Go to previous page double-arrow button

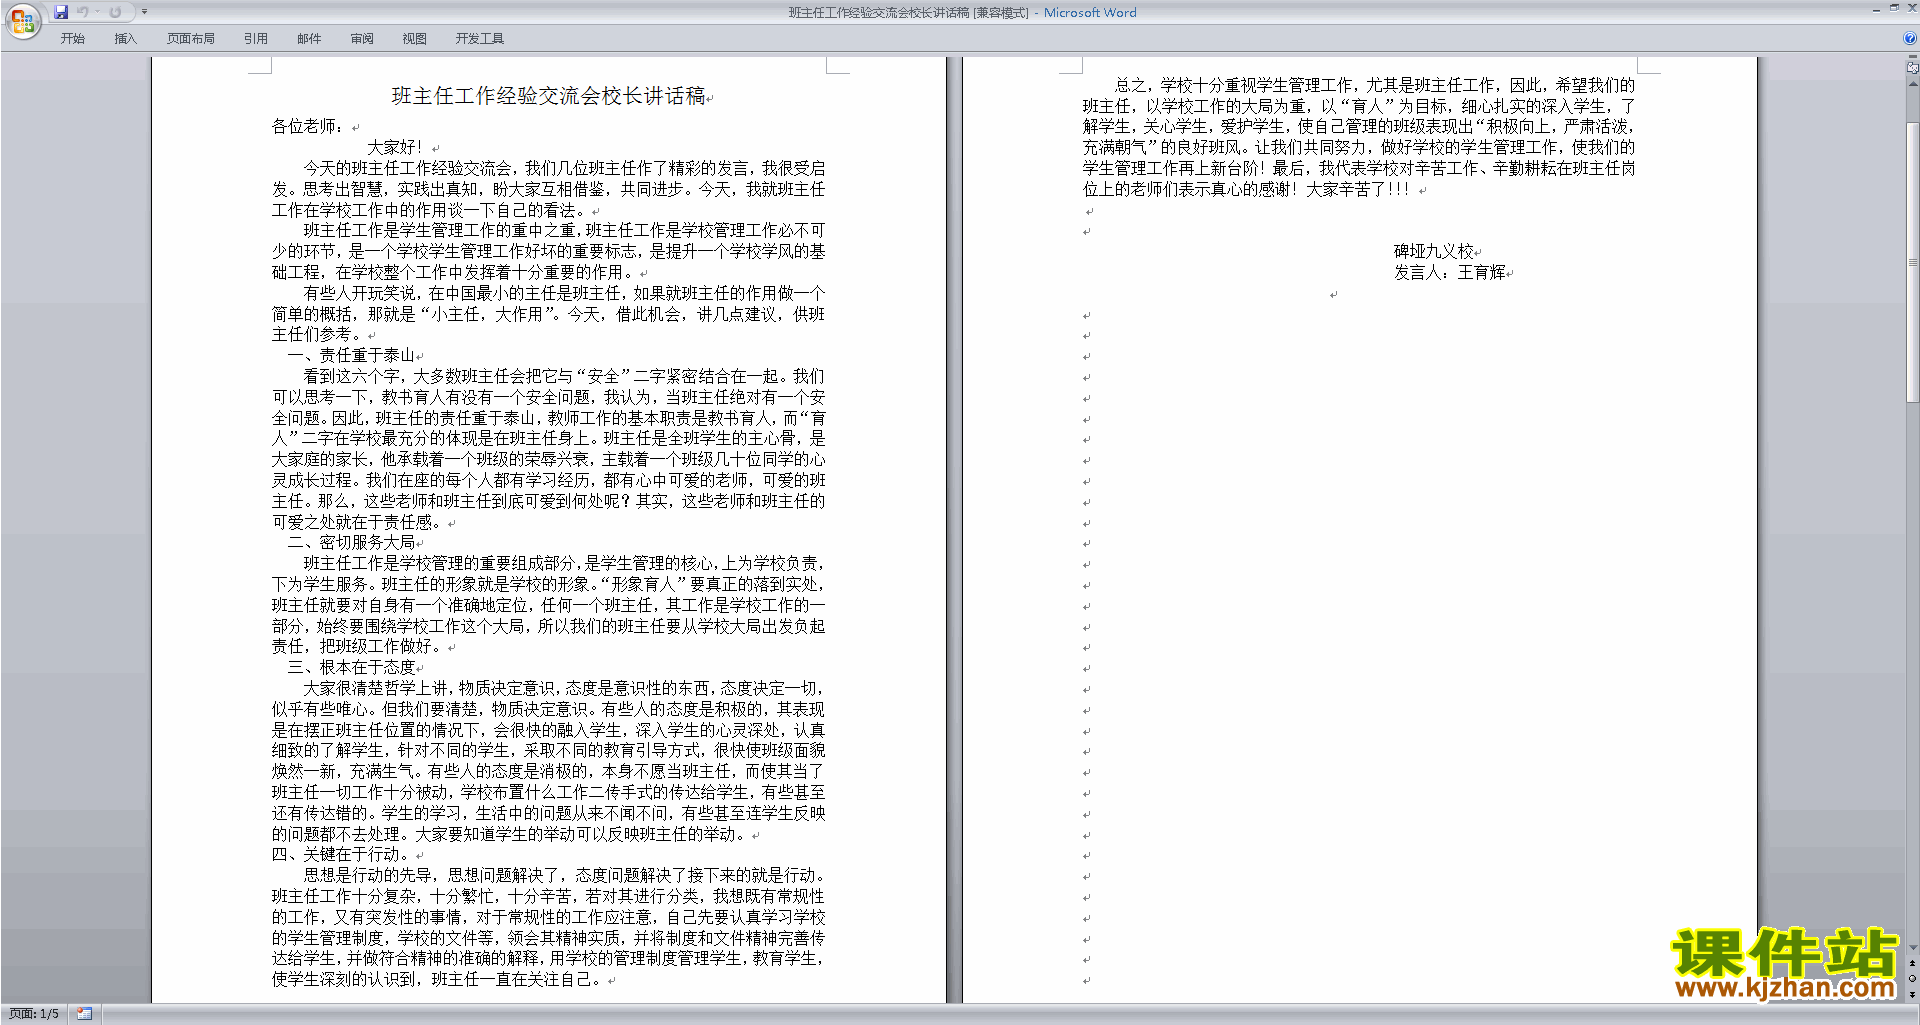[x=1912, y=963]
